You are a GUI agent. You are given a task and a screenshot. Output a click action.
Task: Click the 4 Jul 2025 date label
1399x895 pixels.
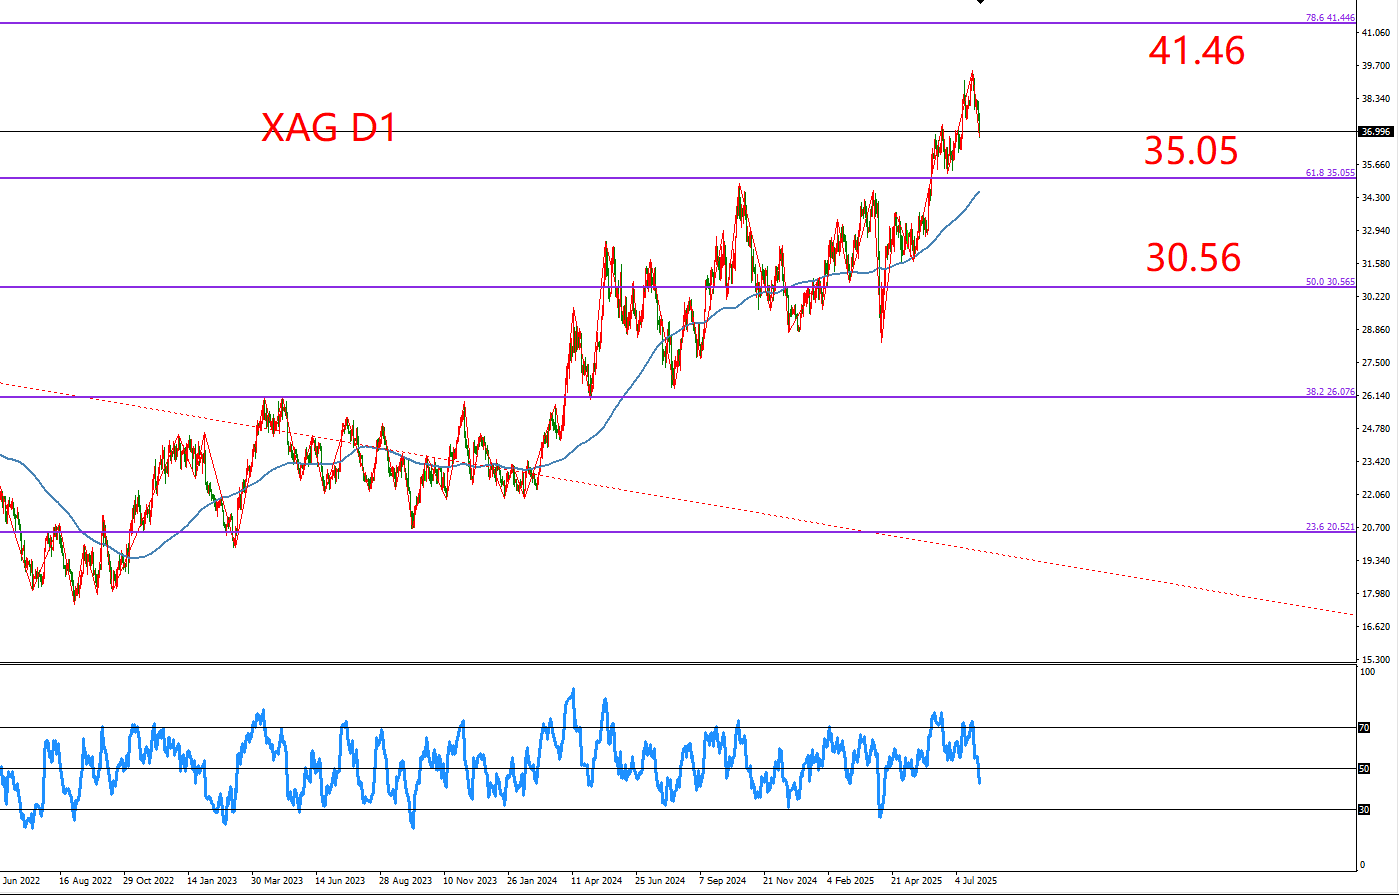click(x=977, y=882)
